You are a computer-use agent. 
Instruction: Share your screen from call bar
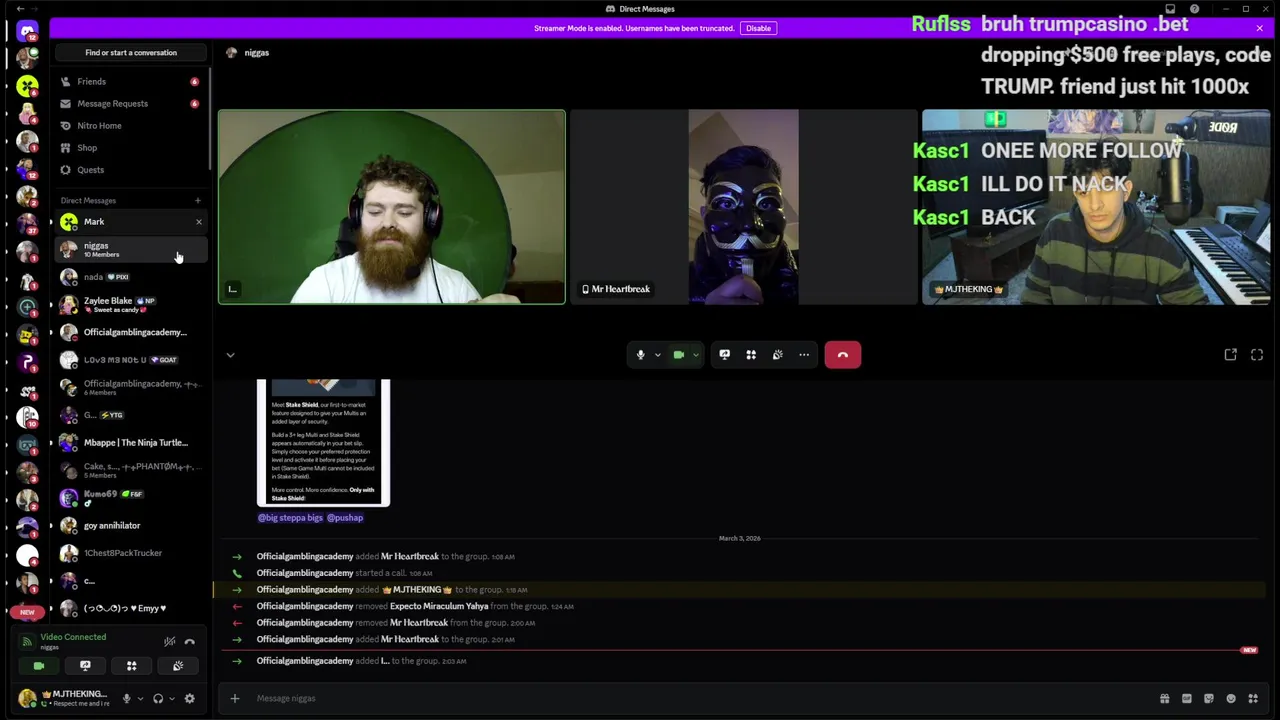click(x=725, y=355)
